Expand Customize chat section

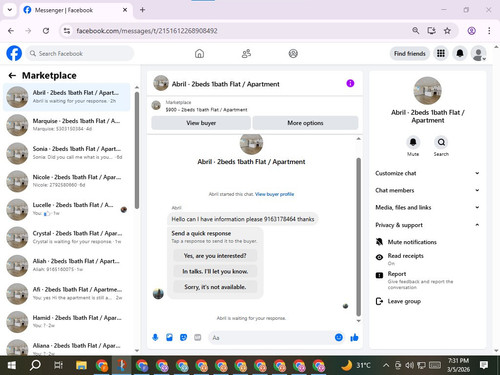click(x=428, y=173)
